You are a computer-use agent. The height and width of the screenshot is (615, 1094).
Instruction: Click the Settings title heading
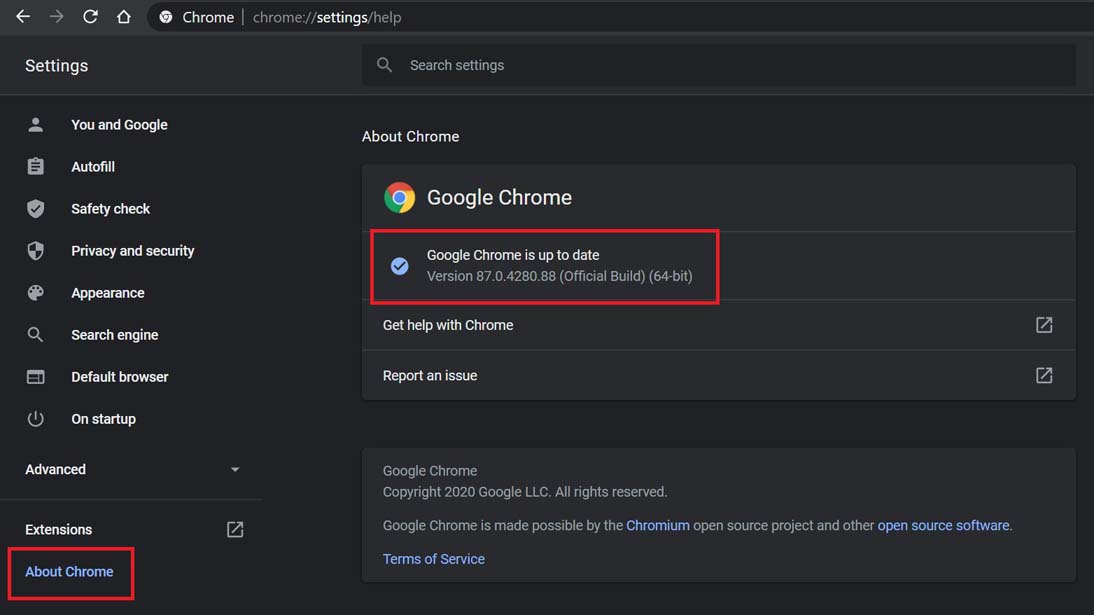(x=57, y=66)
